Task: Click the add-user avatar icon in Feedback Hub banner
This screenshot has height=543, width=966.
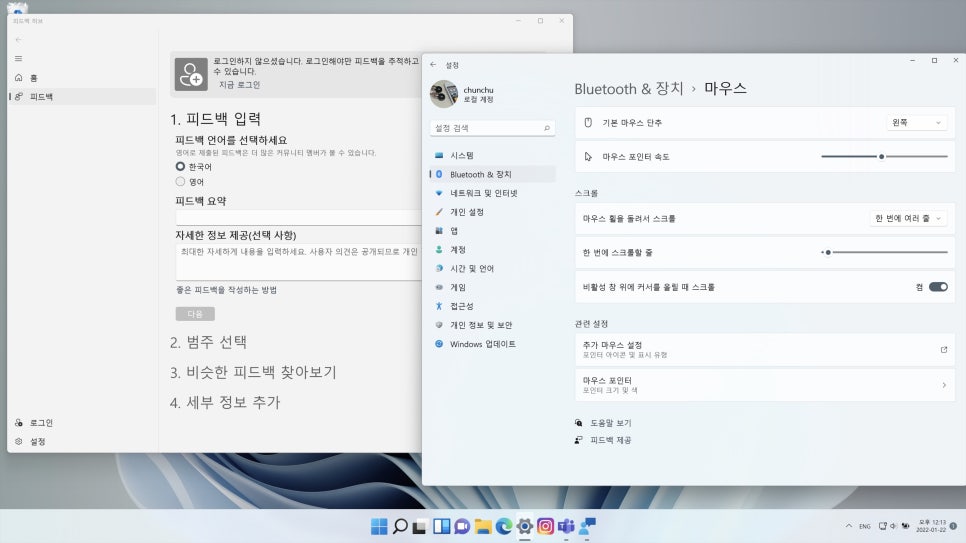Action: point(191,75)
